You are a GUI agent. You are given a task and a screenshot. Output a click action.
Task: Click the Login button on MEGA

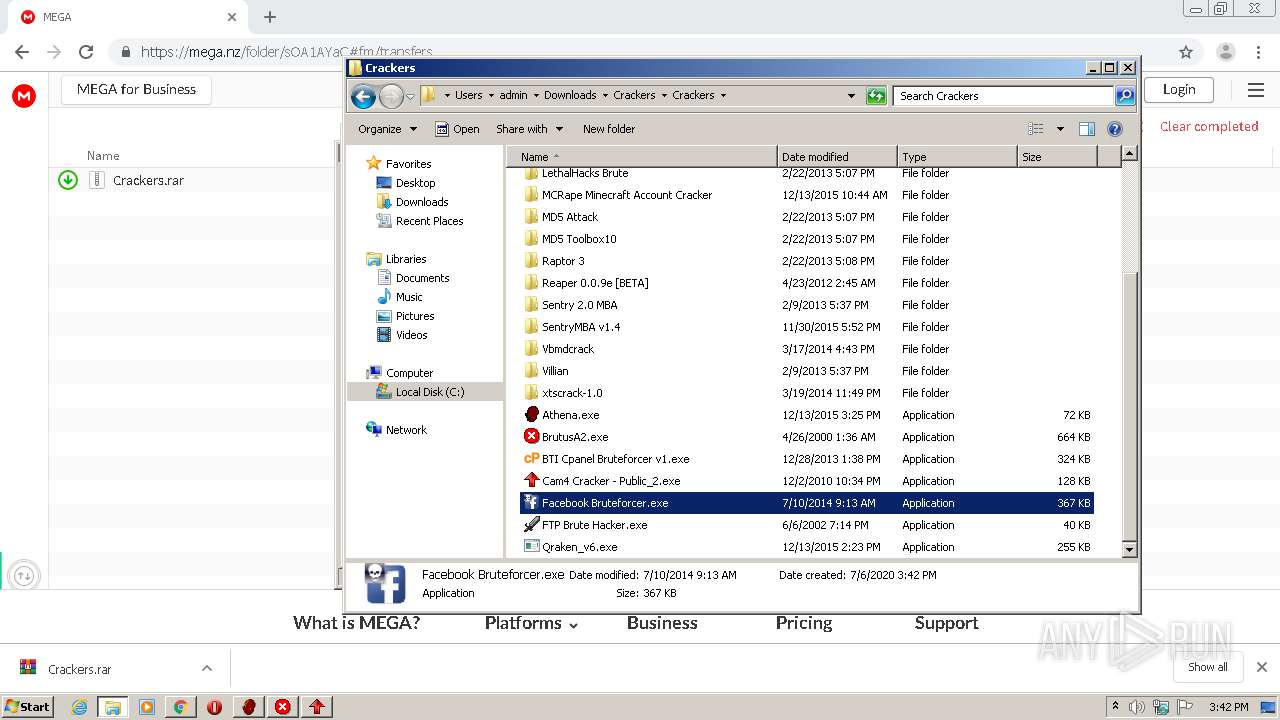click(1179, 89)
